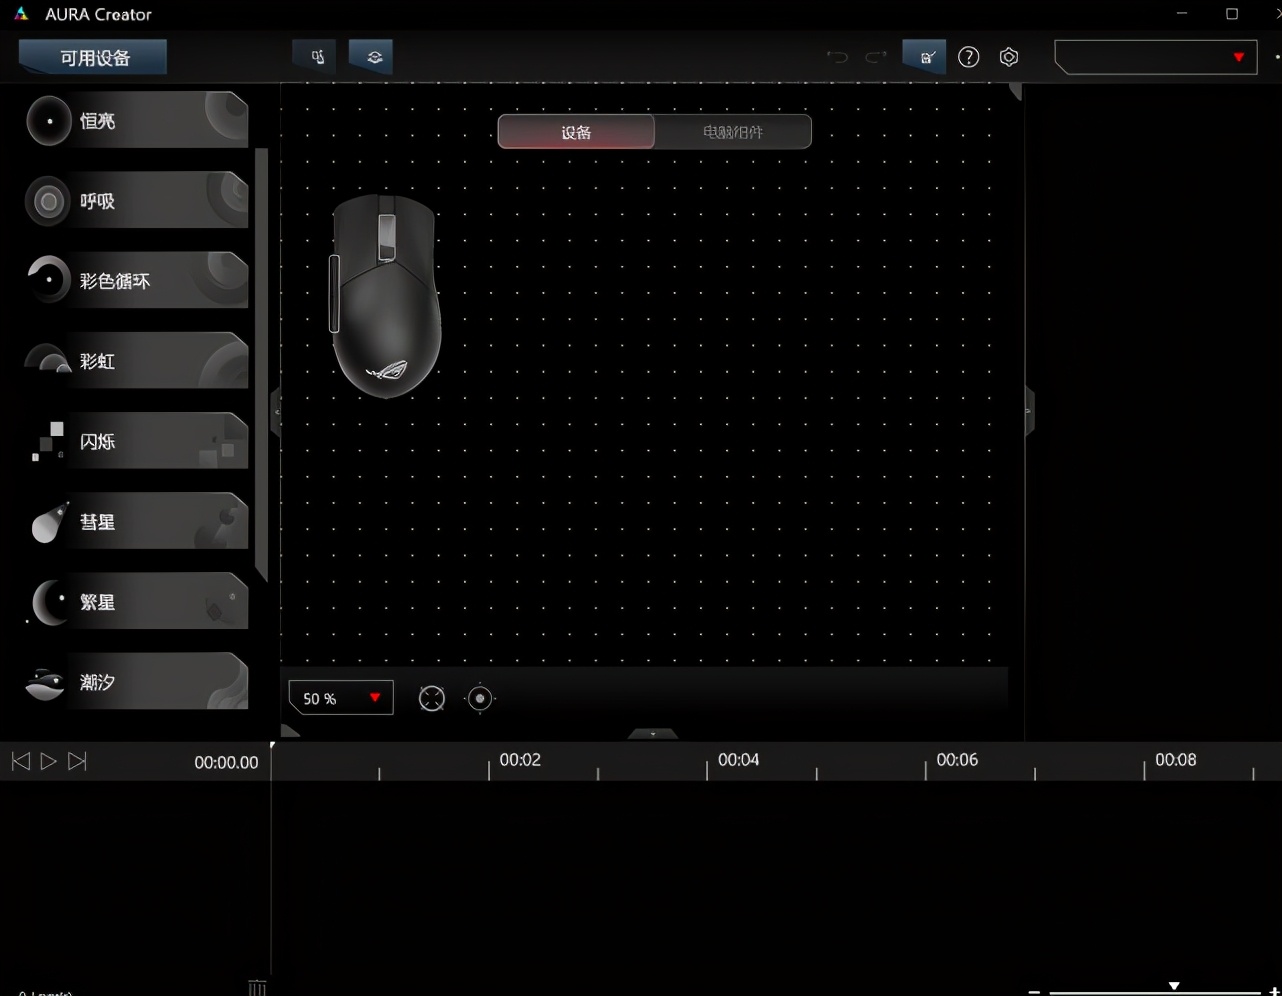1282x996 pixels.
Task: Select the 恒亮 static lighting effect
Action: click(x=137, y=120)
